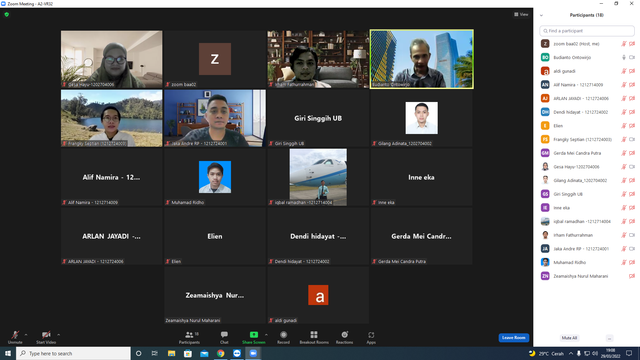
Task: Click camera-off icon for Zeamaishya Nurul Maharani
Action: 632,276
